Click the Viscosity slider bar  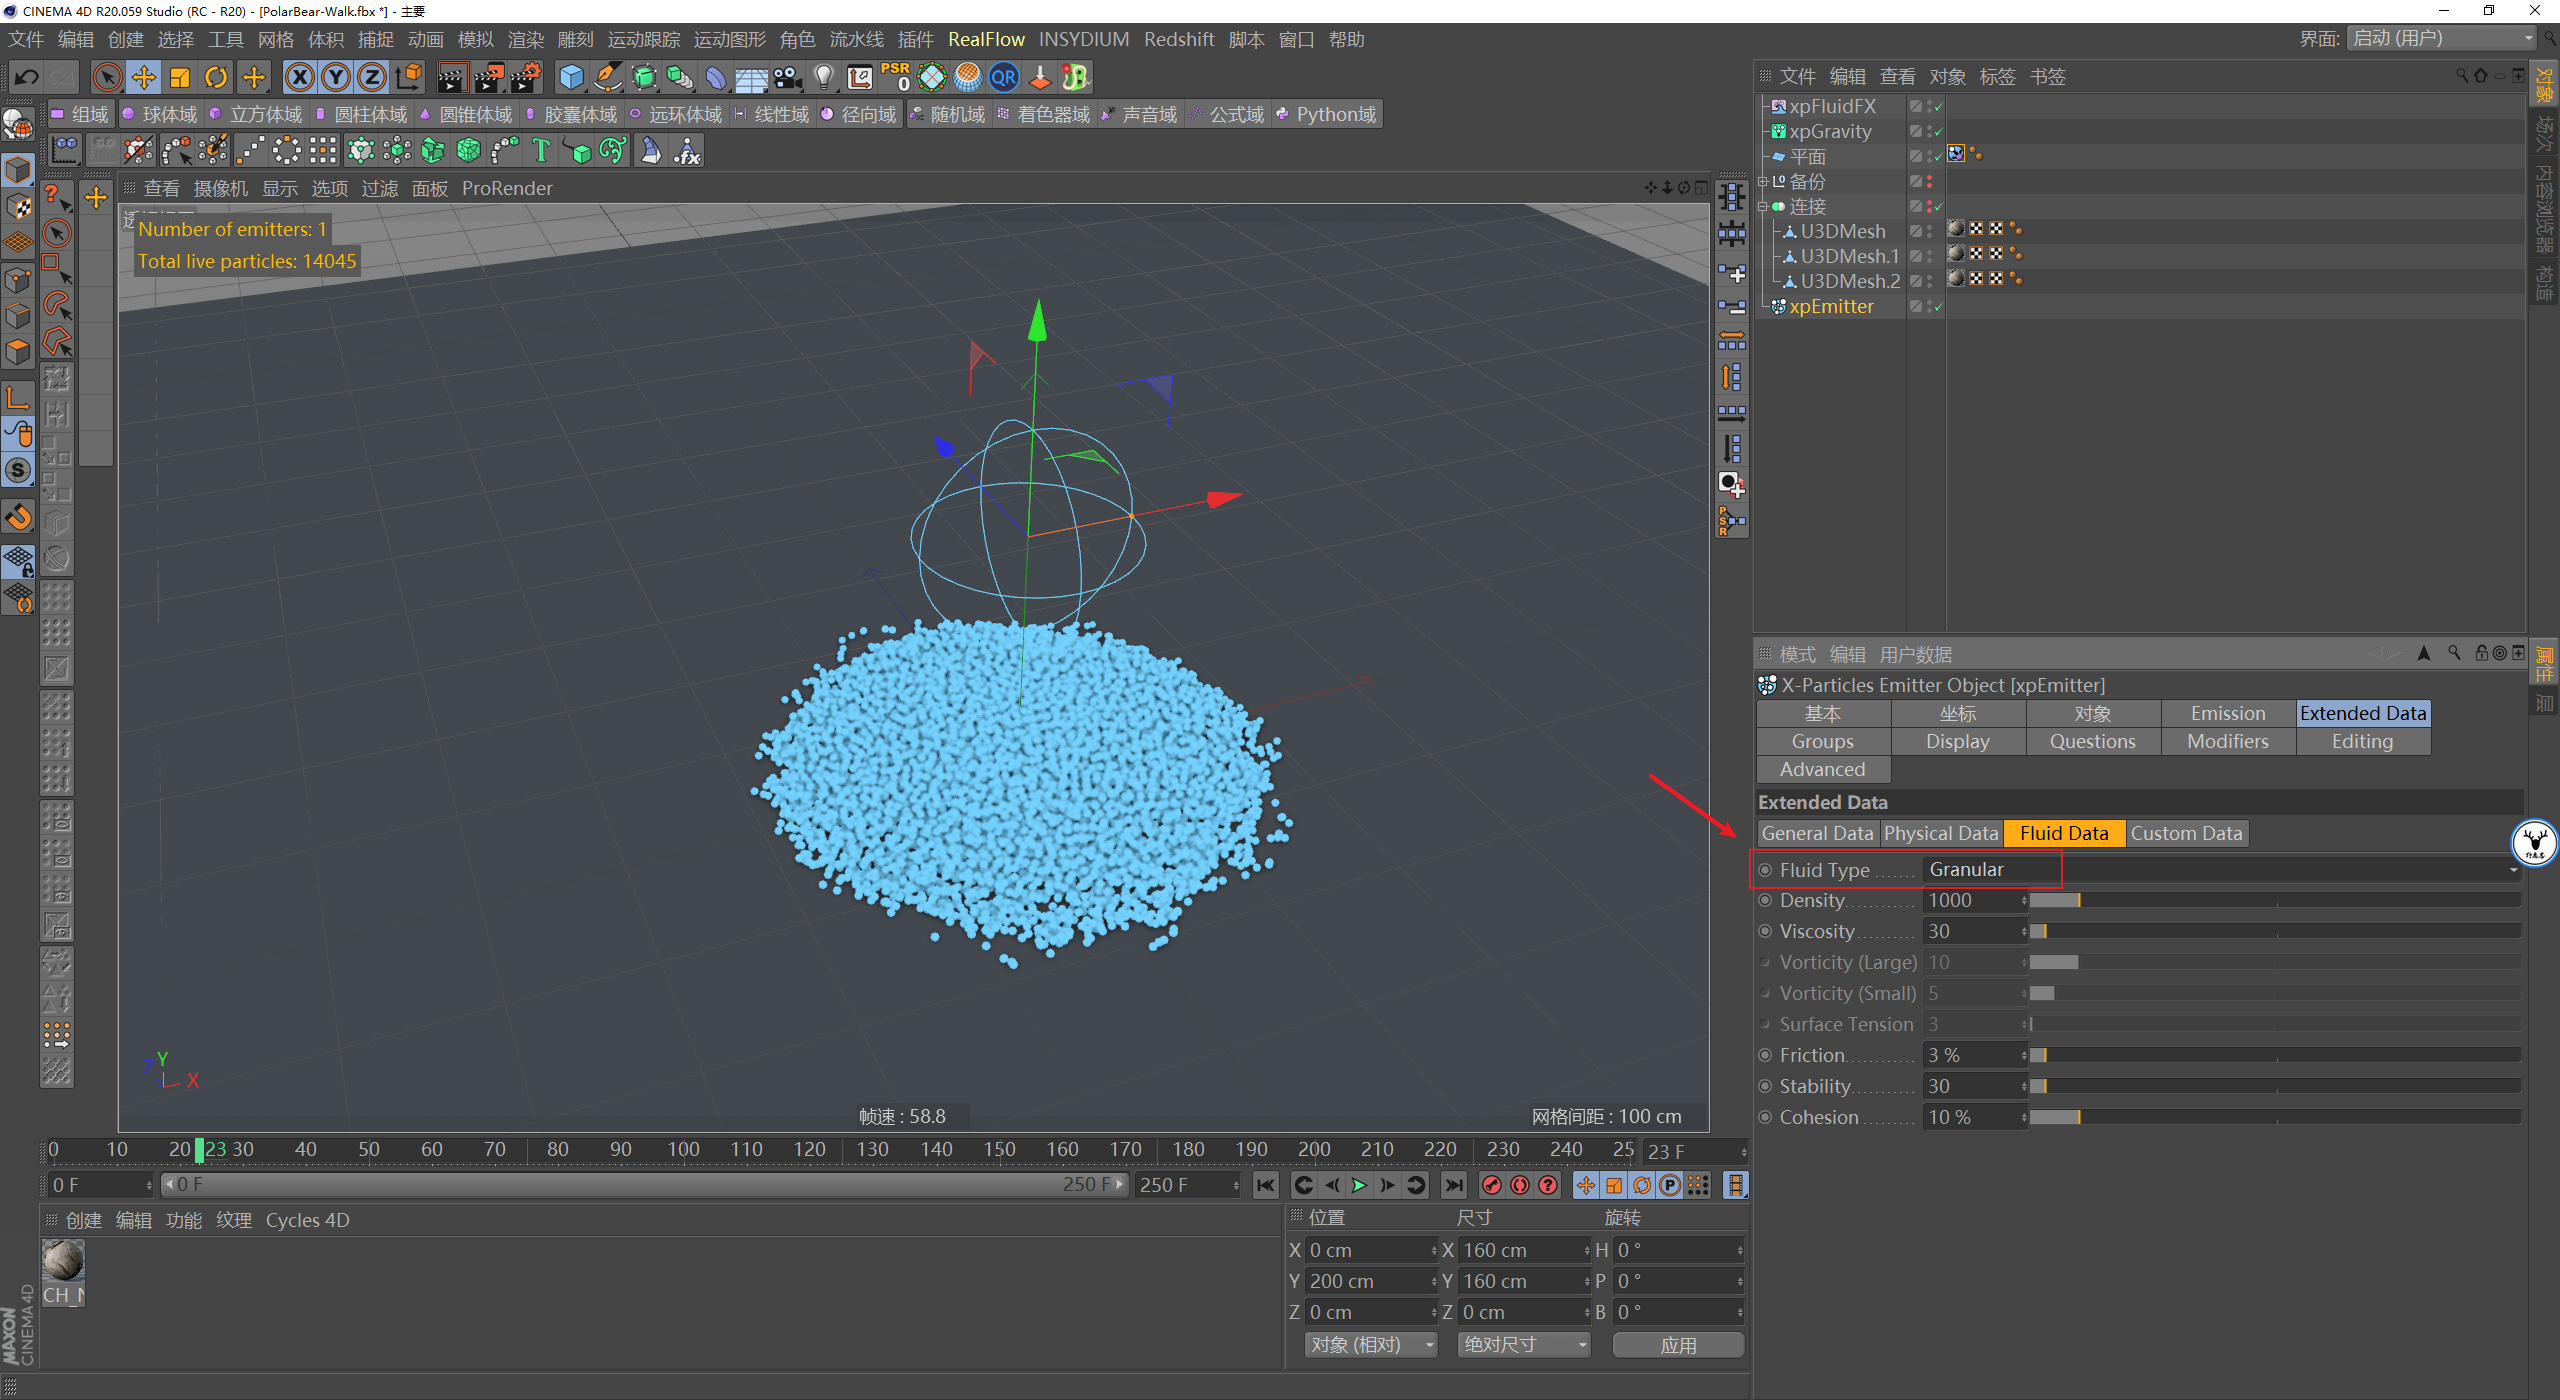tap(2276, 932)
